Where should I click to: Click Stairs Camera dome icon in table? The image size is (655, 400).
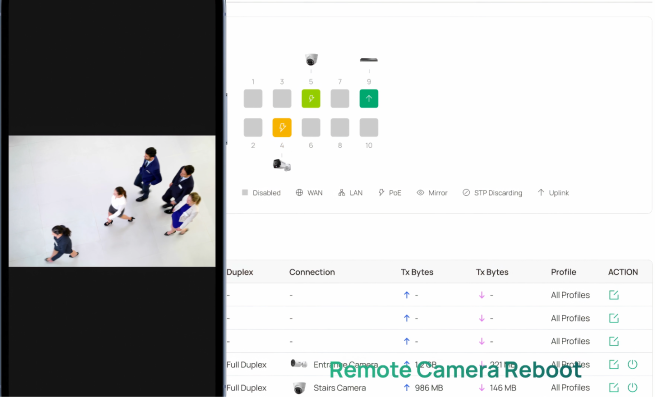point(299,388)
